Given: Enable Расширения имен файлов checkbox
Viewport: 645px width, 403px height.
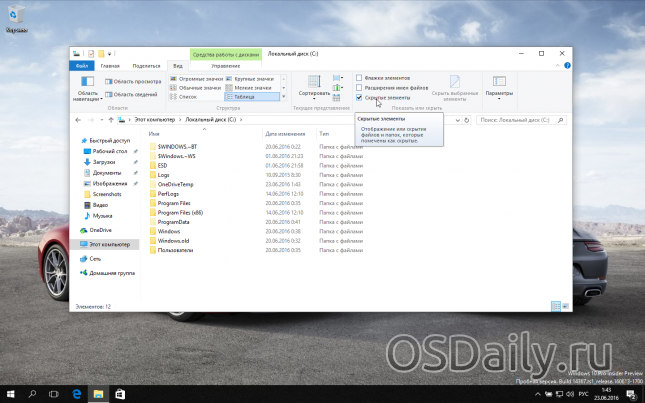Looking at the screenshot, I should 360,88.
